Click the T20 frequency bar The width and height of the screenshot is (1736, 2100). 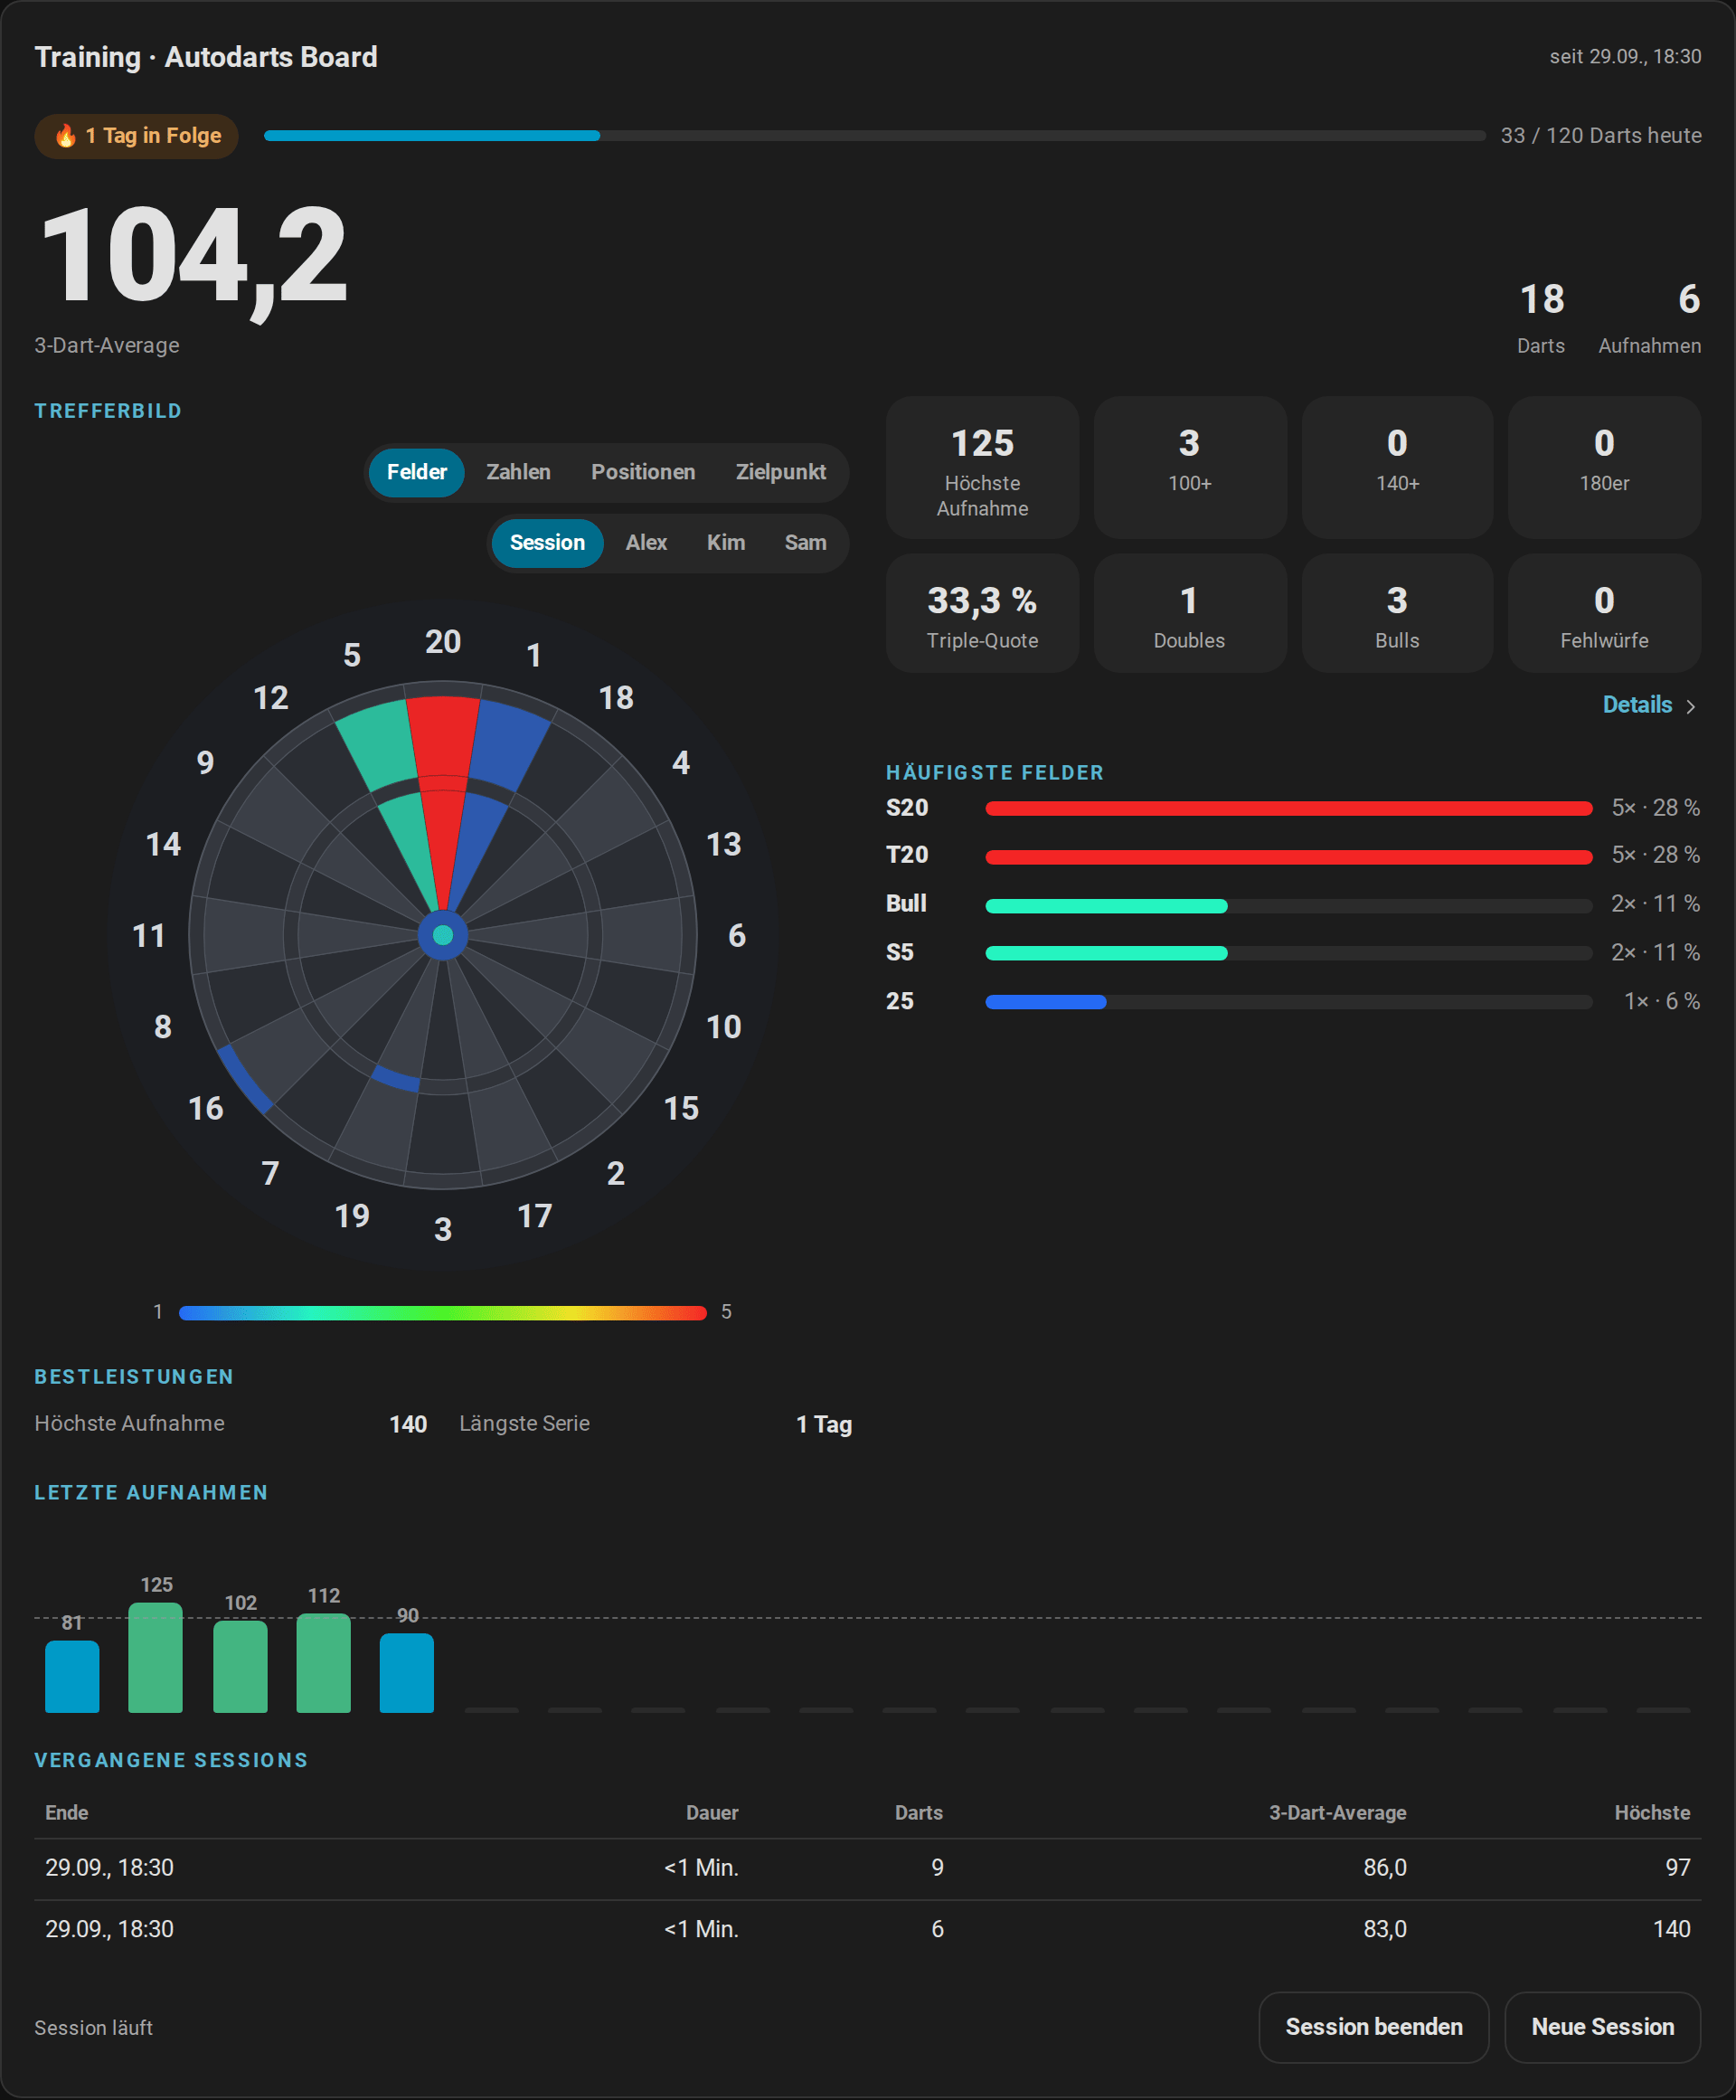coord(1288,856)
